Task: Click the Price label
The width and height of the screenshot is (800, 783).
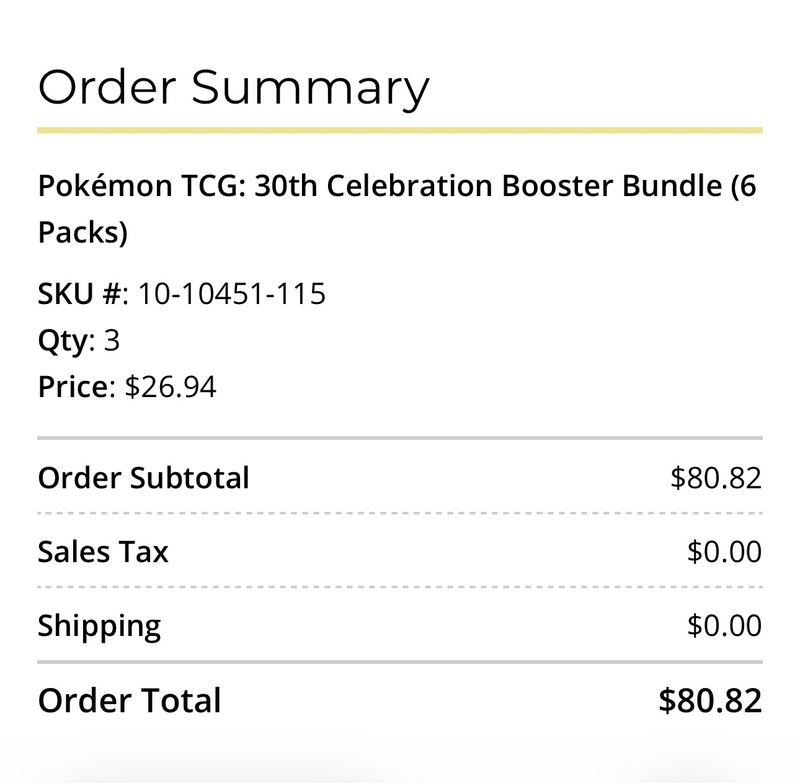Action: [77, 387]
